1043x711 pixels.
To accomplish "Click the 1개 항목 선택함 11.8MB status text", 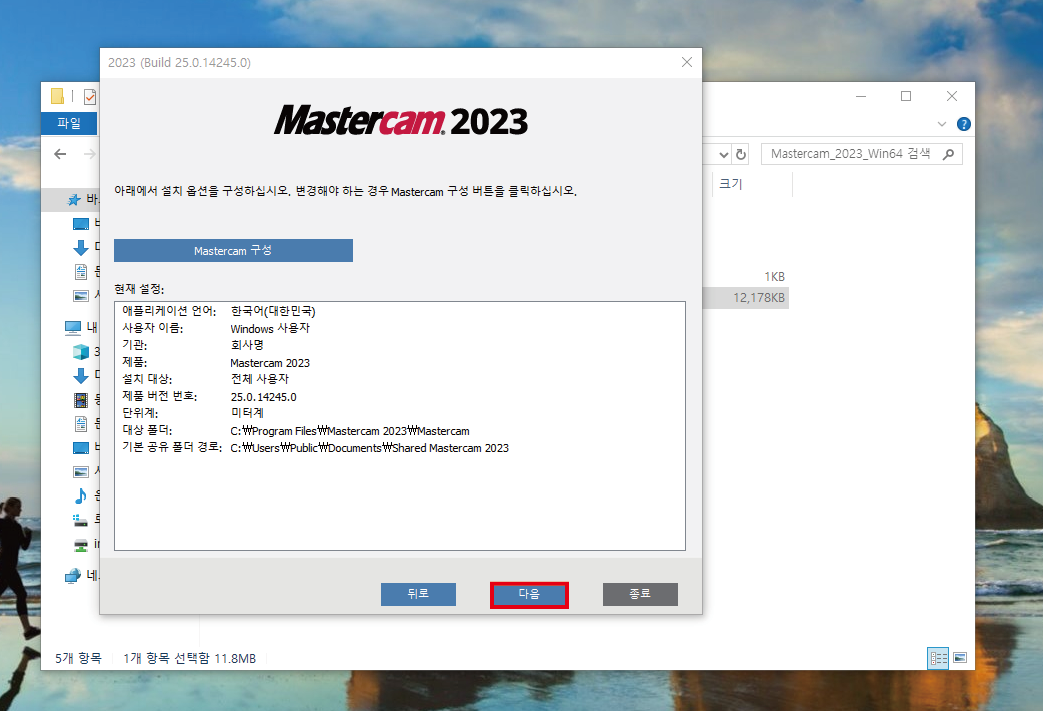I will 190,658.
